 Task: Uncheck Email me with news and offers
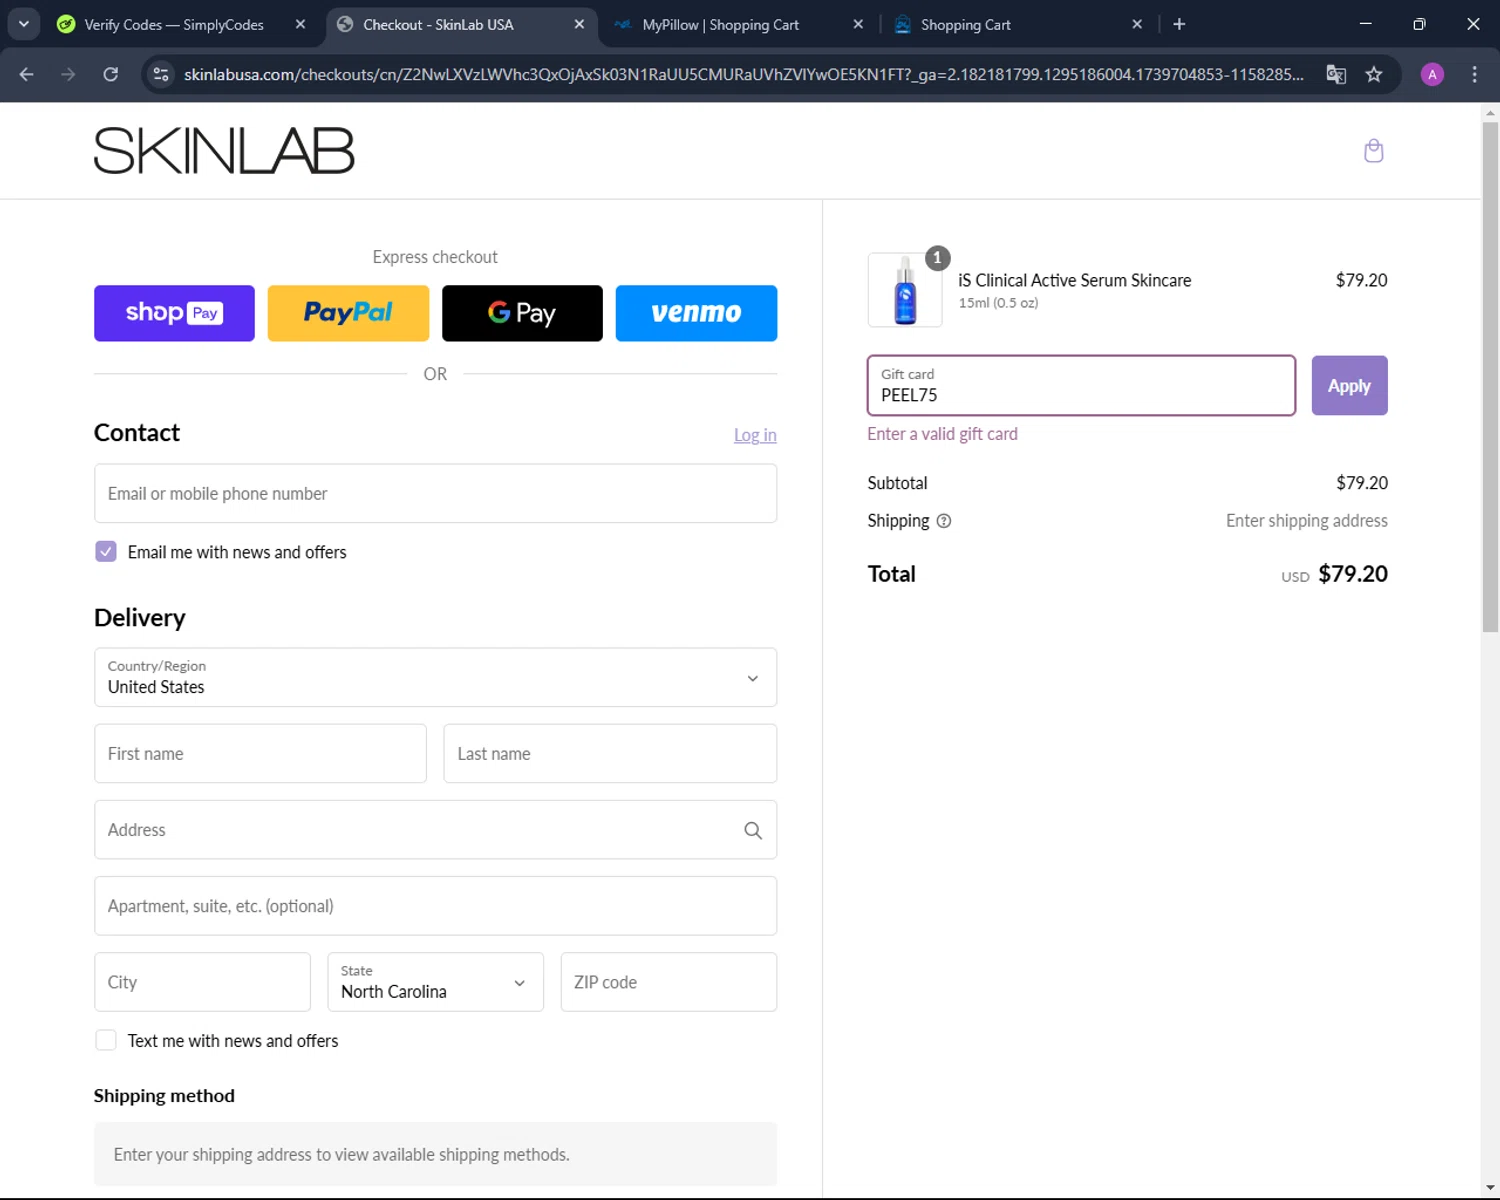105,551
